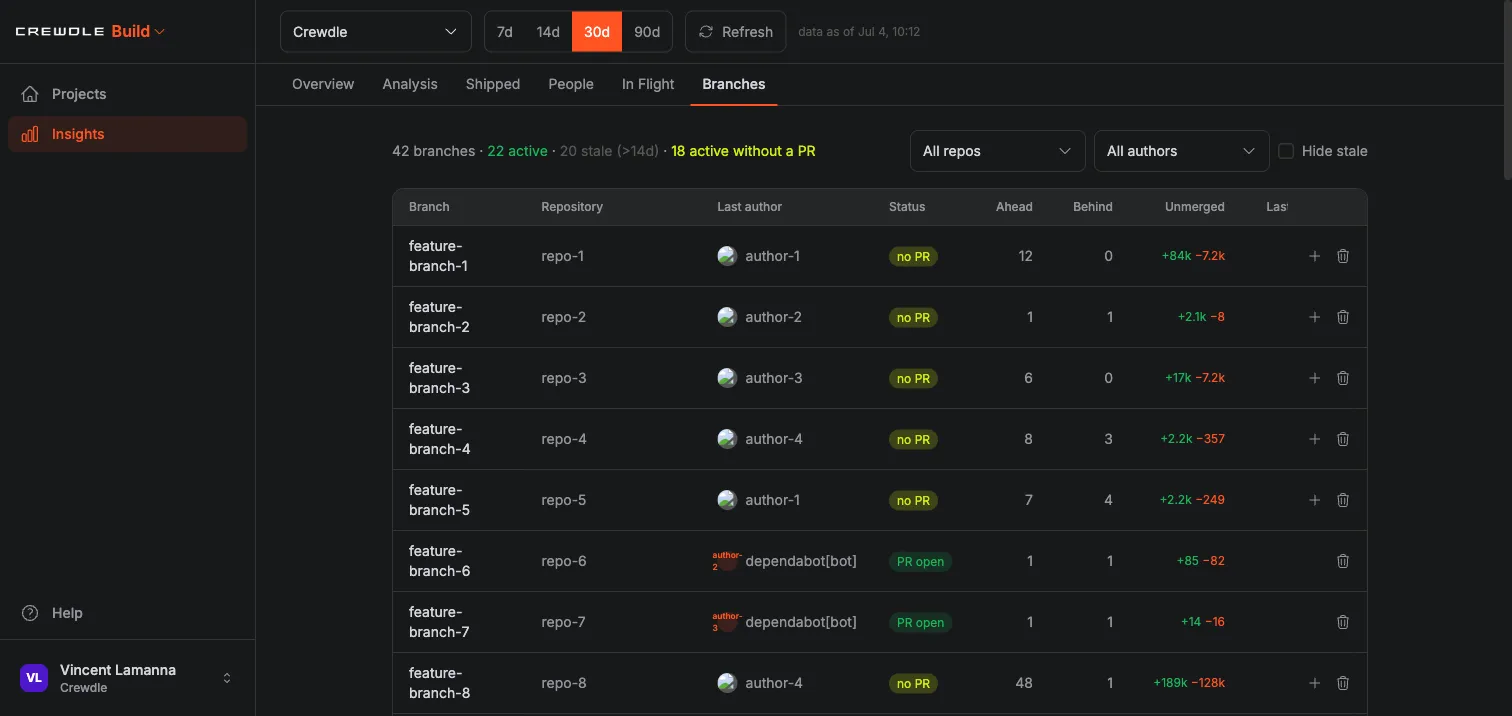This screenshot has height=716, width=1512.
Task: Click the Help question mark icon
Action: tap(30, 613)
